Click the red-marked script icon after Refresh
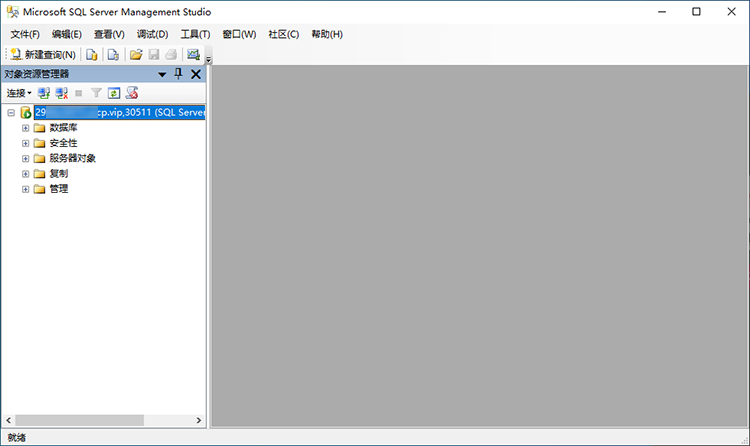The image size is (750, 446). (131, 93)
